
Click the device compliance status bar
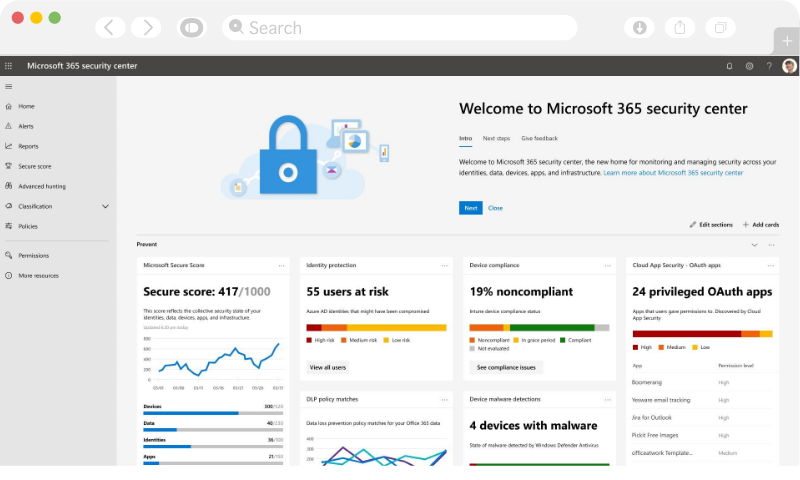pos(539,327)
